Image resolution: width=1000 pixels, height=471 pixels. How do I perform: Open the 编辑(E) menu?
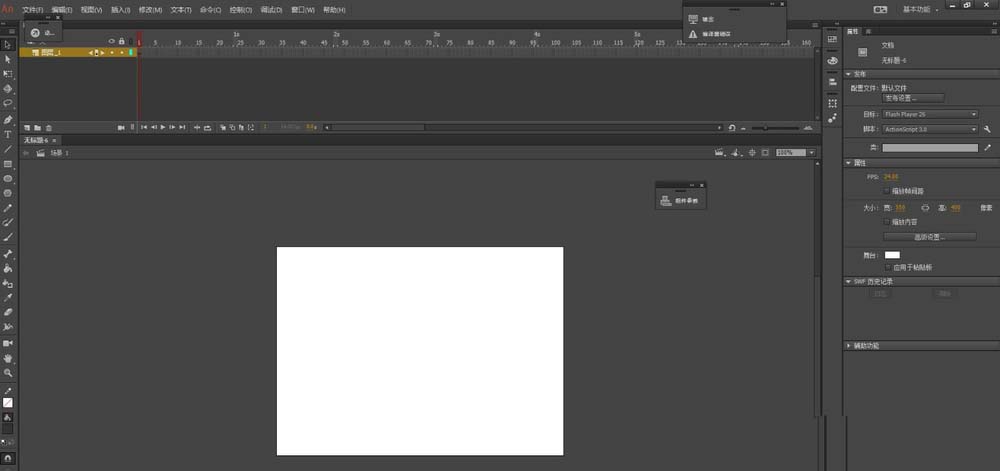62,10
